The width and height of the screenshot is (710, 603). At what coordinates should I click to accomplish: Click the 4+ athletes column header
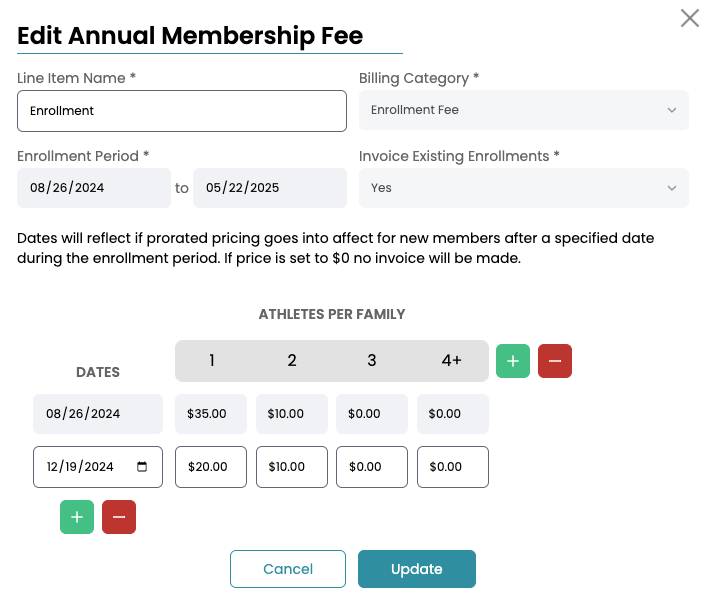(451, 361)
